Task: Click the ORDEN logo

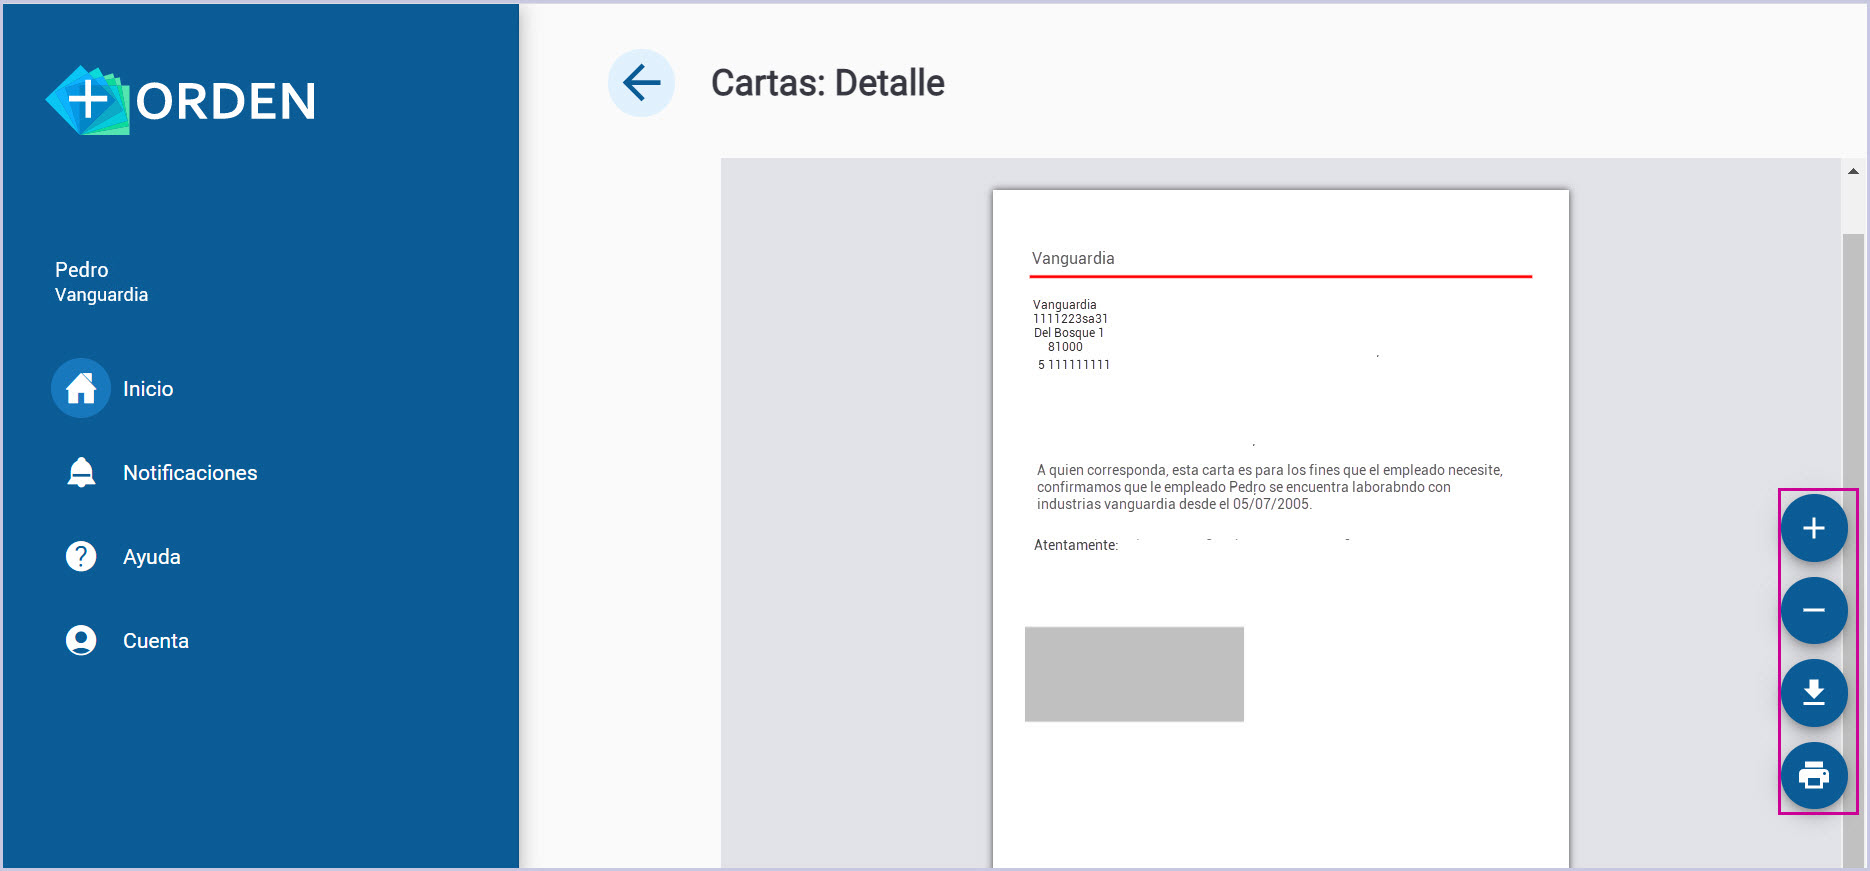Action: pyautogui.click(x=181, y=101)
